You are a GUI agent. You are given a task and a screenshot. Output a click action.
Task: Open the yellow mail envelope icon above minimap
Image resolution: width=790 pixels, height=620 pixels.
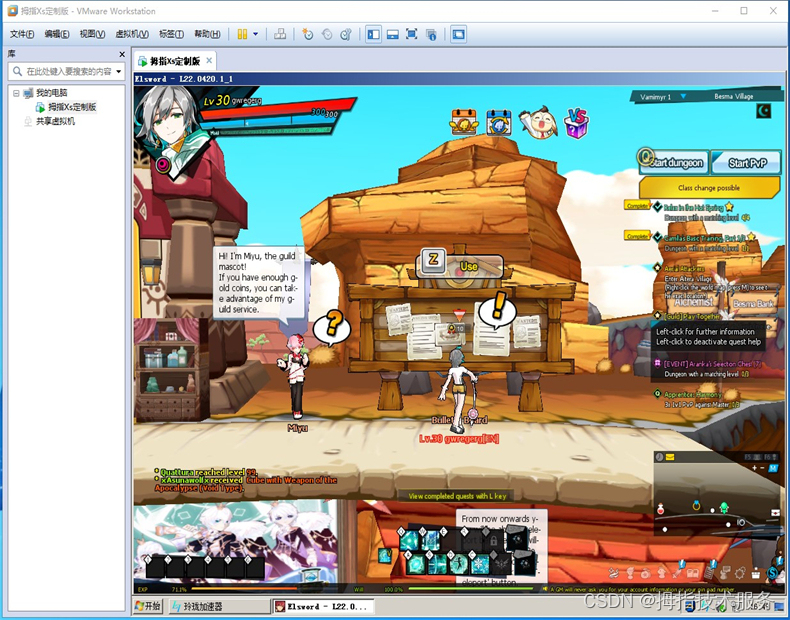(x=670, y=457)
